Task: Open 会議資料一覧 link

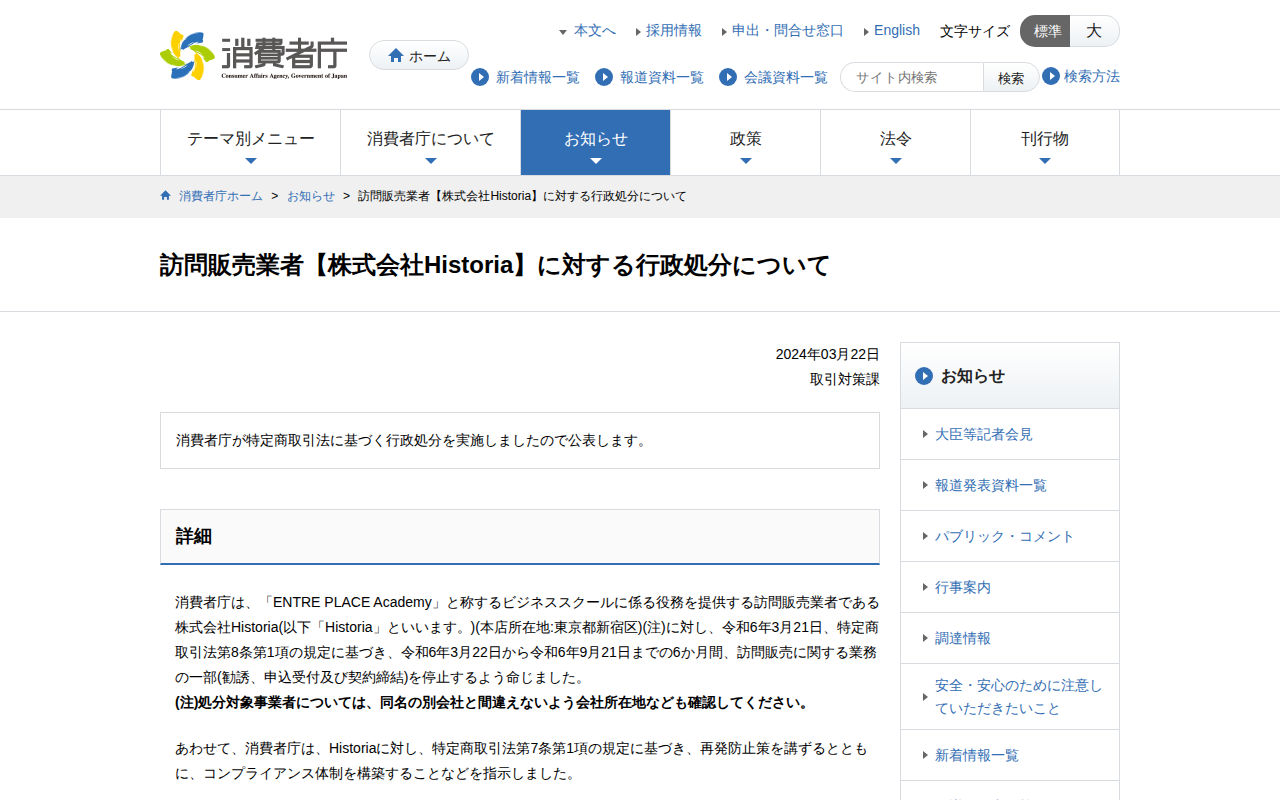Action: [x=786, y=77]
